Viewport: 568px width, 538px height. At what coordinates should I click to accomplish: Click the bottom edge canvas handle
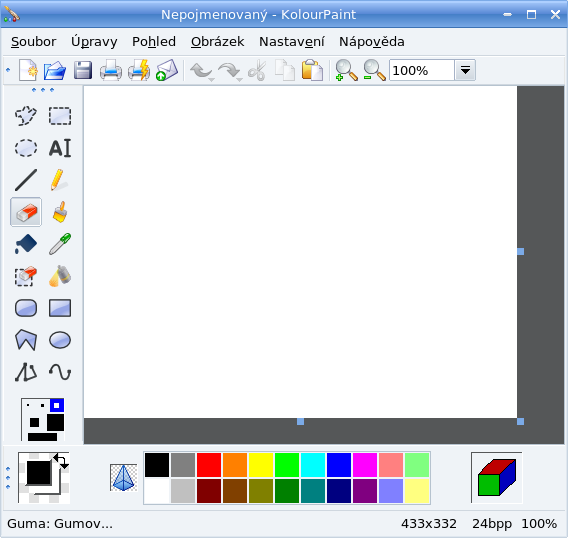pos(300,421)
